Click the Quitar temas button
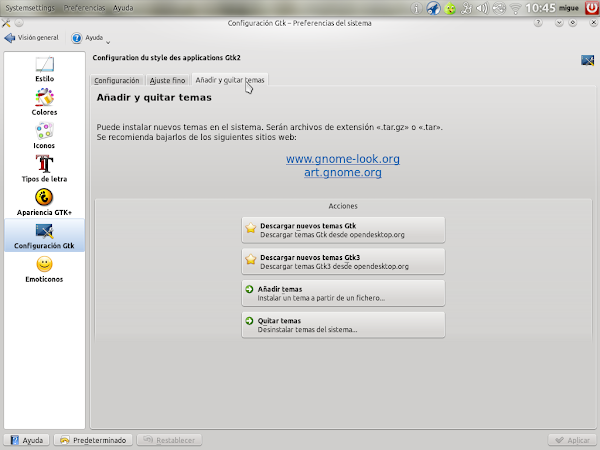600x450 pixels. click(343, 325)
